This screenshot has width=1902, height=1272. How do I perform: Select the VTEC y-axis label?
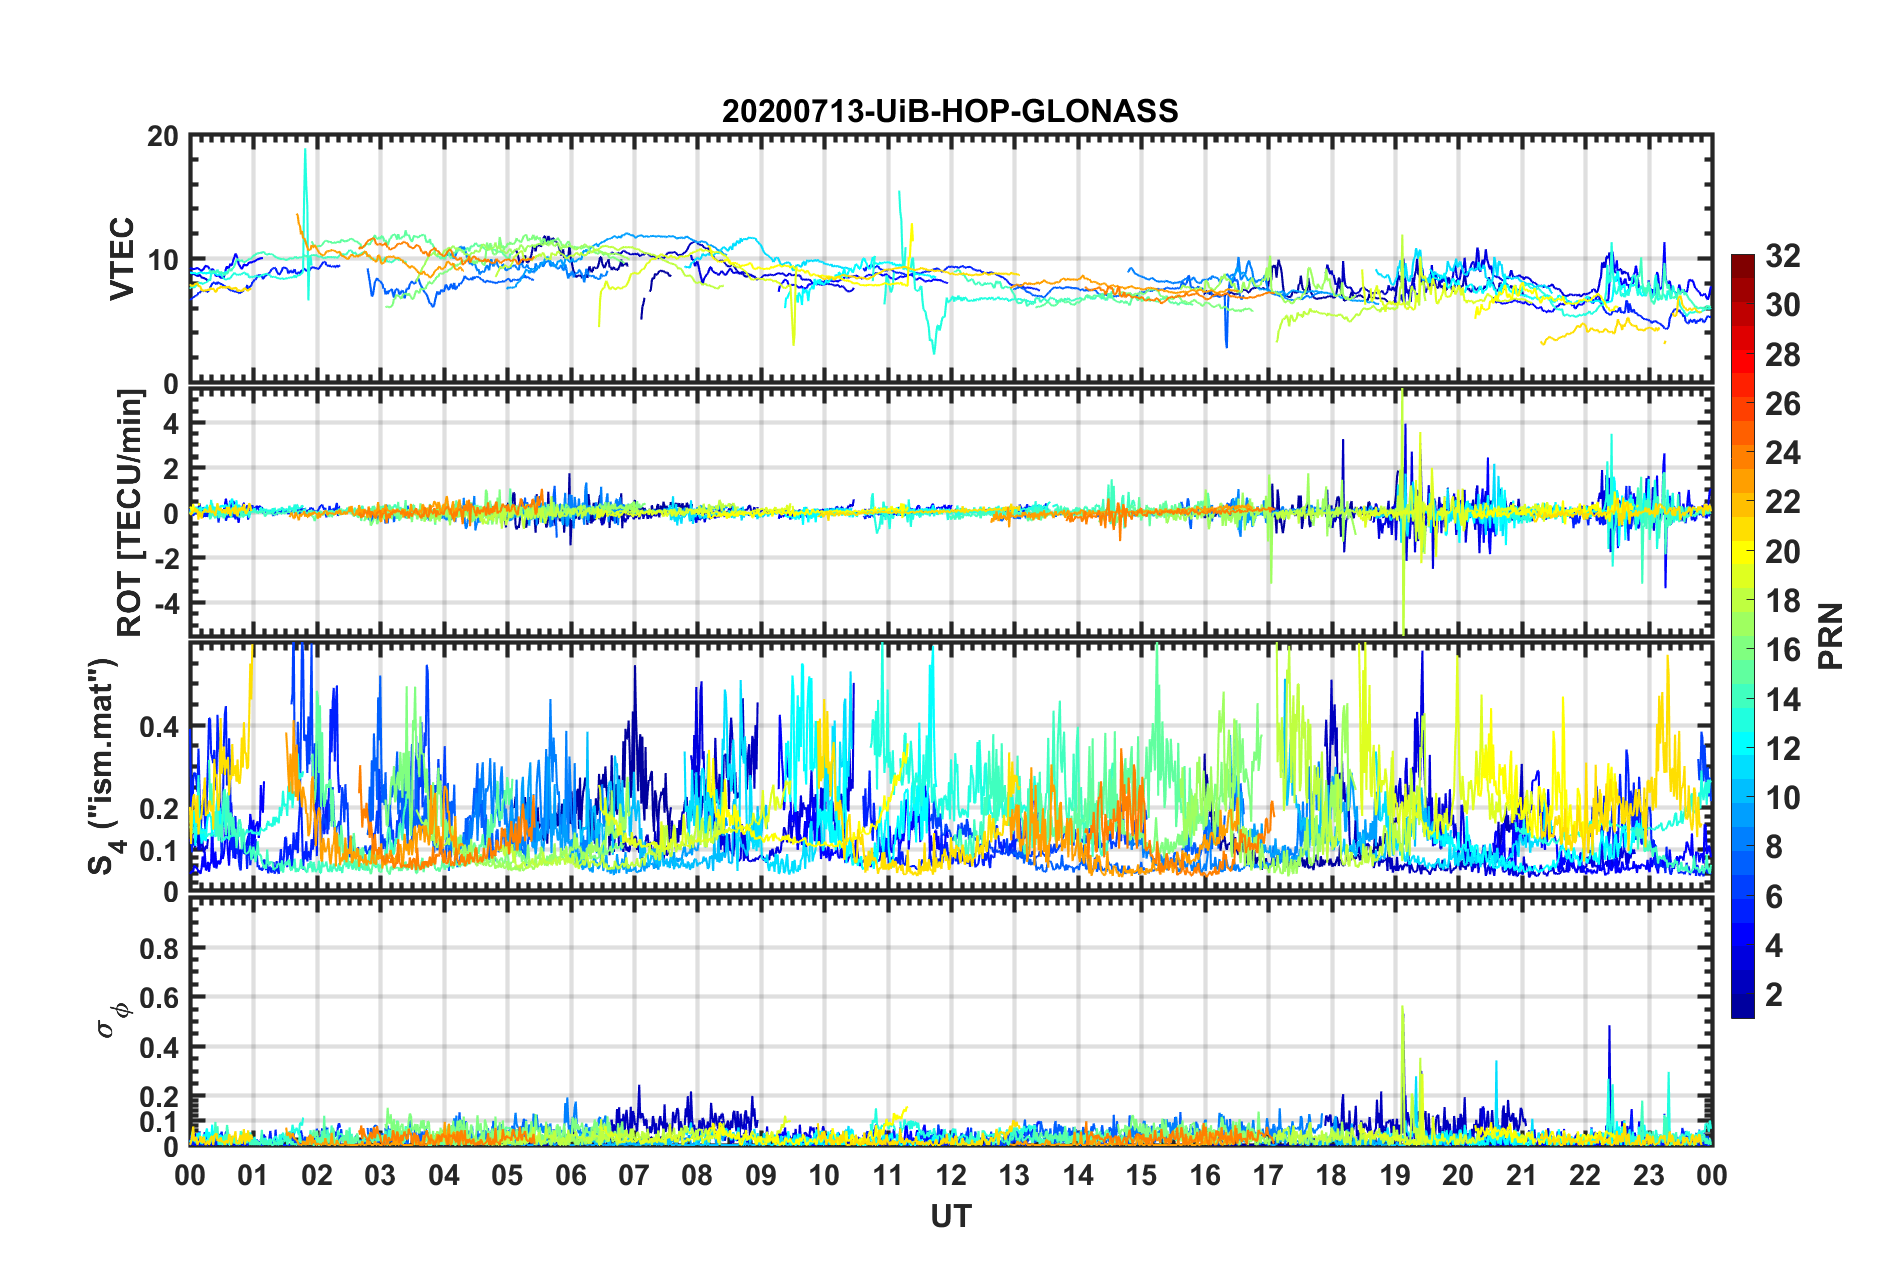(122, 259)
